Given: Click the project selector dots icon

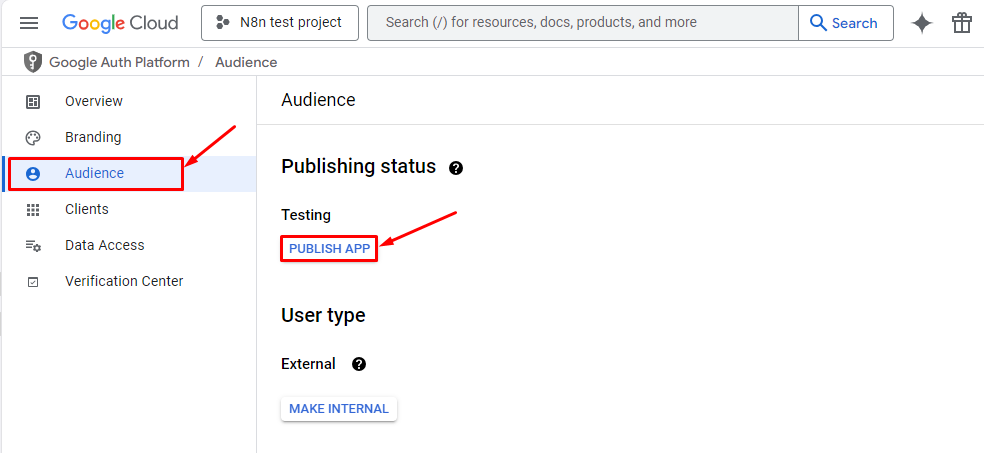Looking at the screenshot, I should [x=223, y=23].
